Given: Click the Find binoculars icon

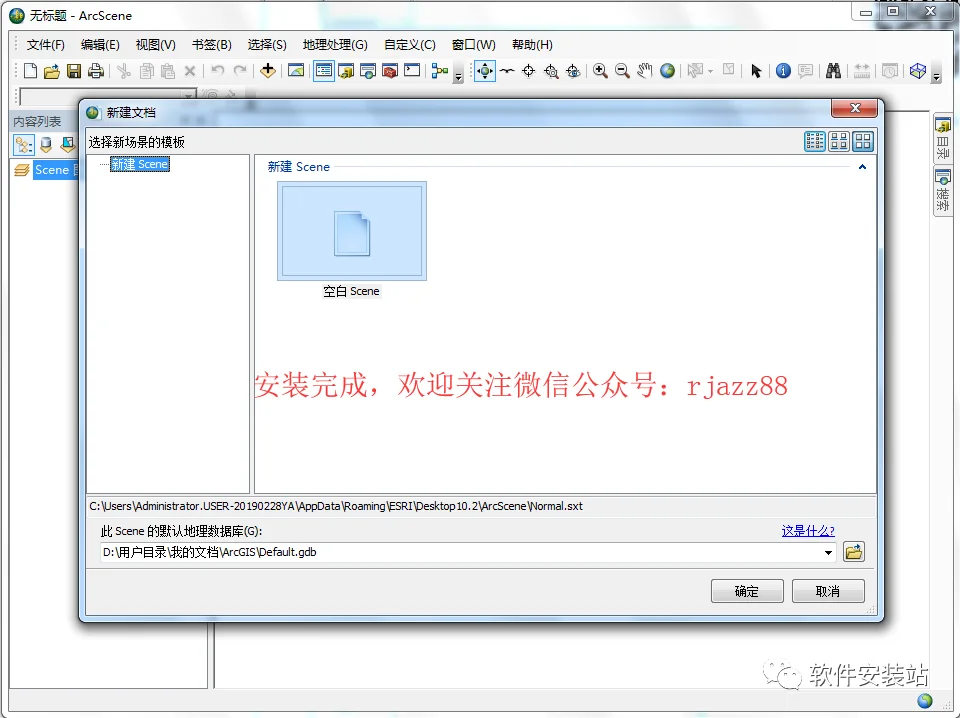Looking at the screenshot, I should click(x=833, y=71).
